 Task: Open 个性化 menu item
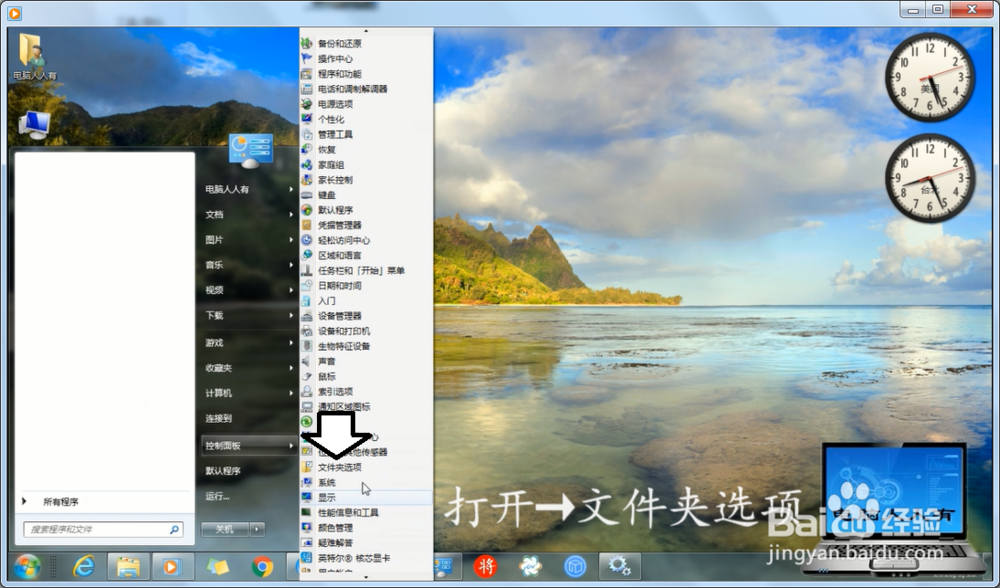(x=331, y=119)
